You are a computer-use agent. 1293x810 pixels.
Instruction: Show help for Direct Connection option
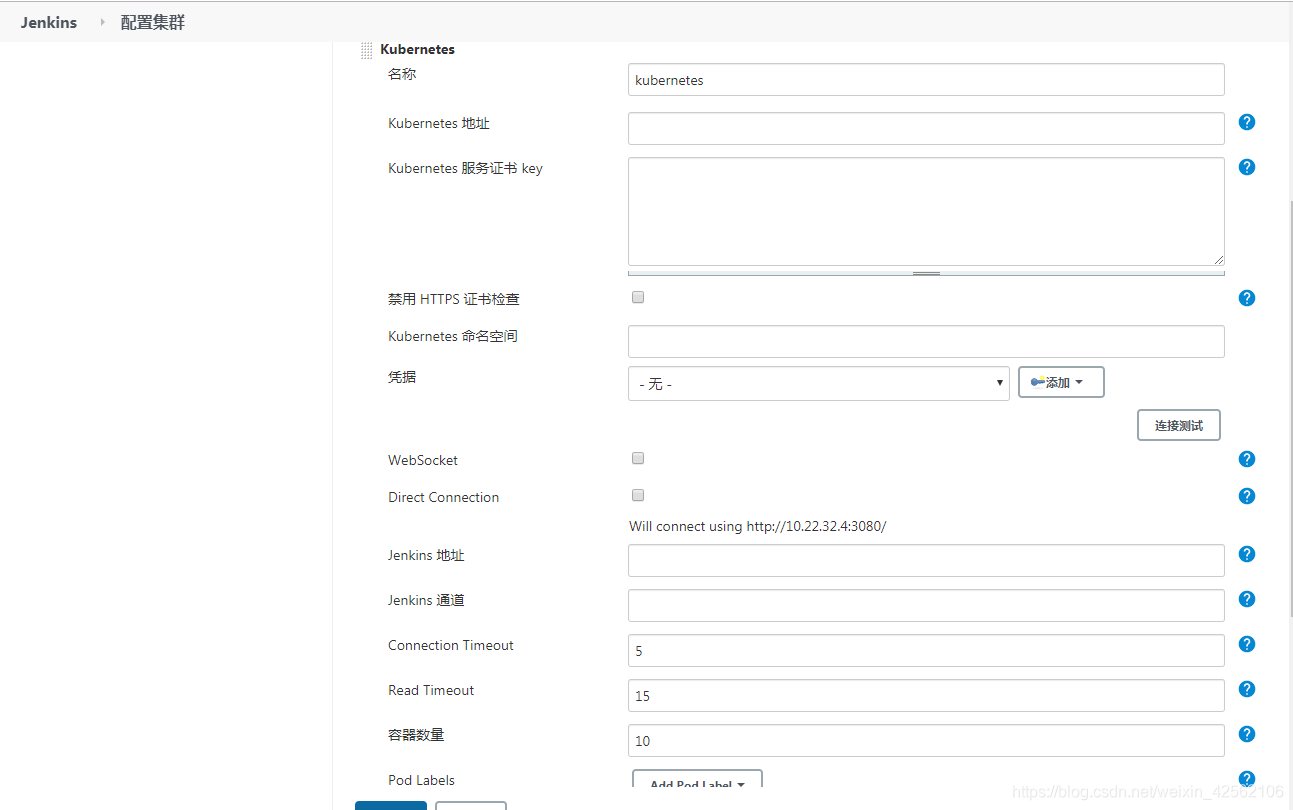click(1246, 496)
